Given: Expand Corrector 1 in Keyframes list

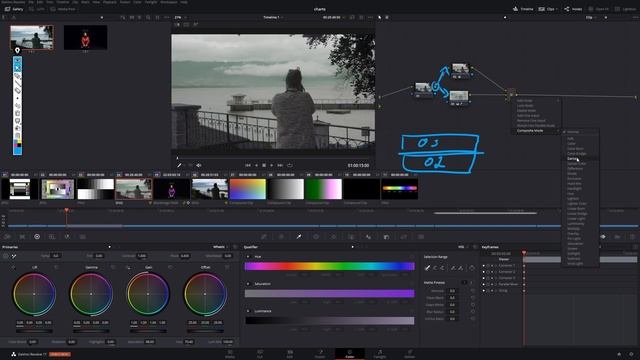Looking at the screenshot, I should coord(496,265).
